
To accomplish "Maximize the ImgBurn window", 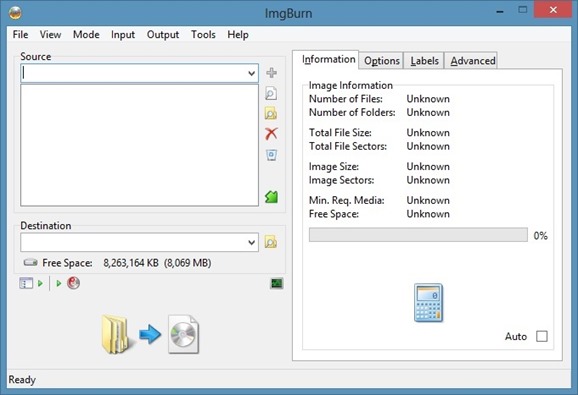I will [522, 10].
